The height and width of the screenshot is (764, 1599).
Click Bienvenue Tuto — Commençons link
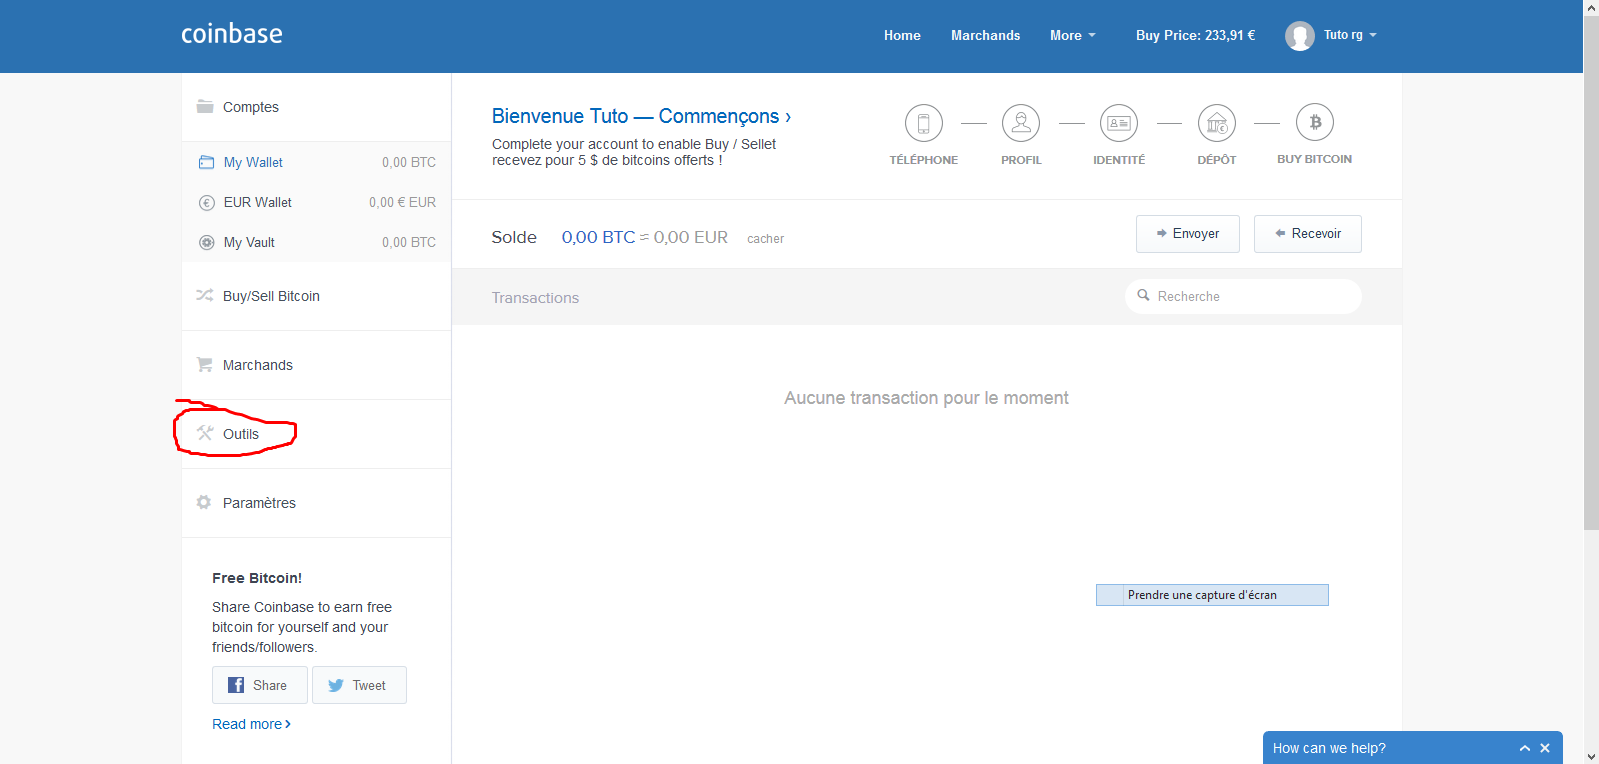pos(641,116)
